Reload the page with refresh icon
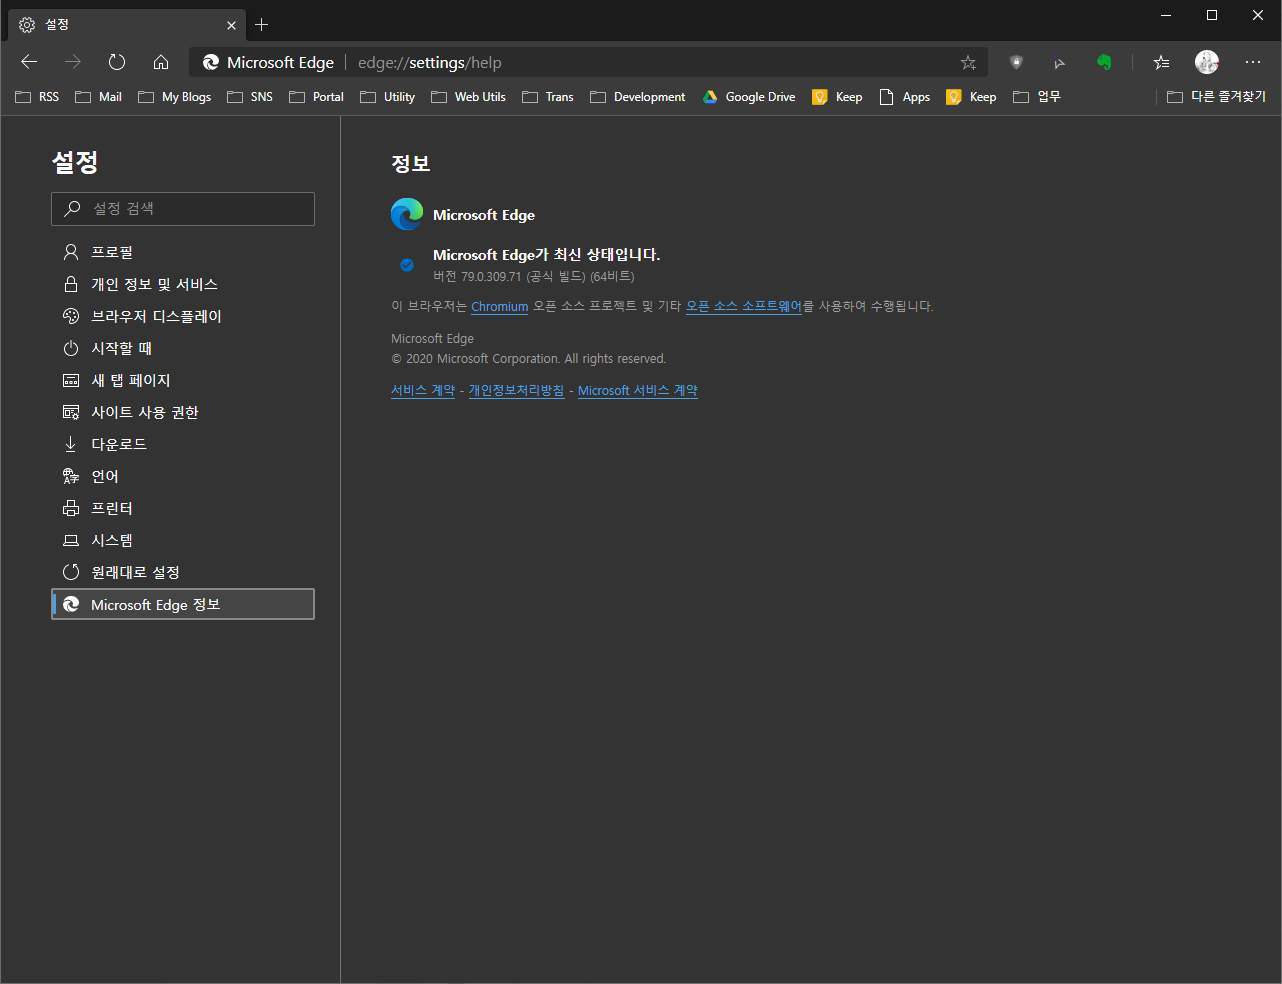The image size is (1282, 984). [117, 62]
